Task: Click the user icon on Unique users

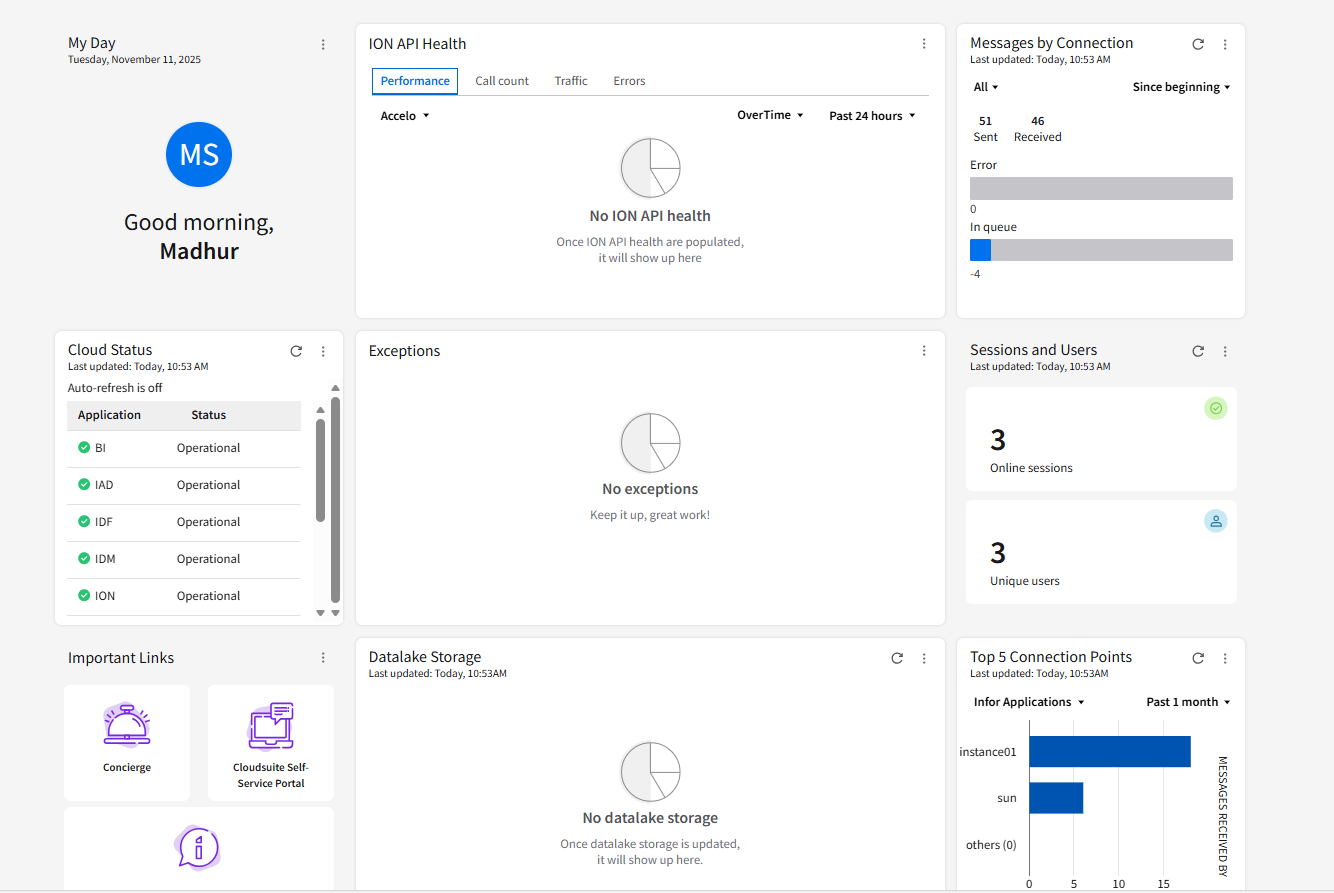Action: coord(1216,520)
